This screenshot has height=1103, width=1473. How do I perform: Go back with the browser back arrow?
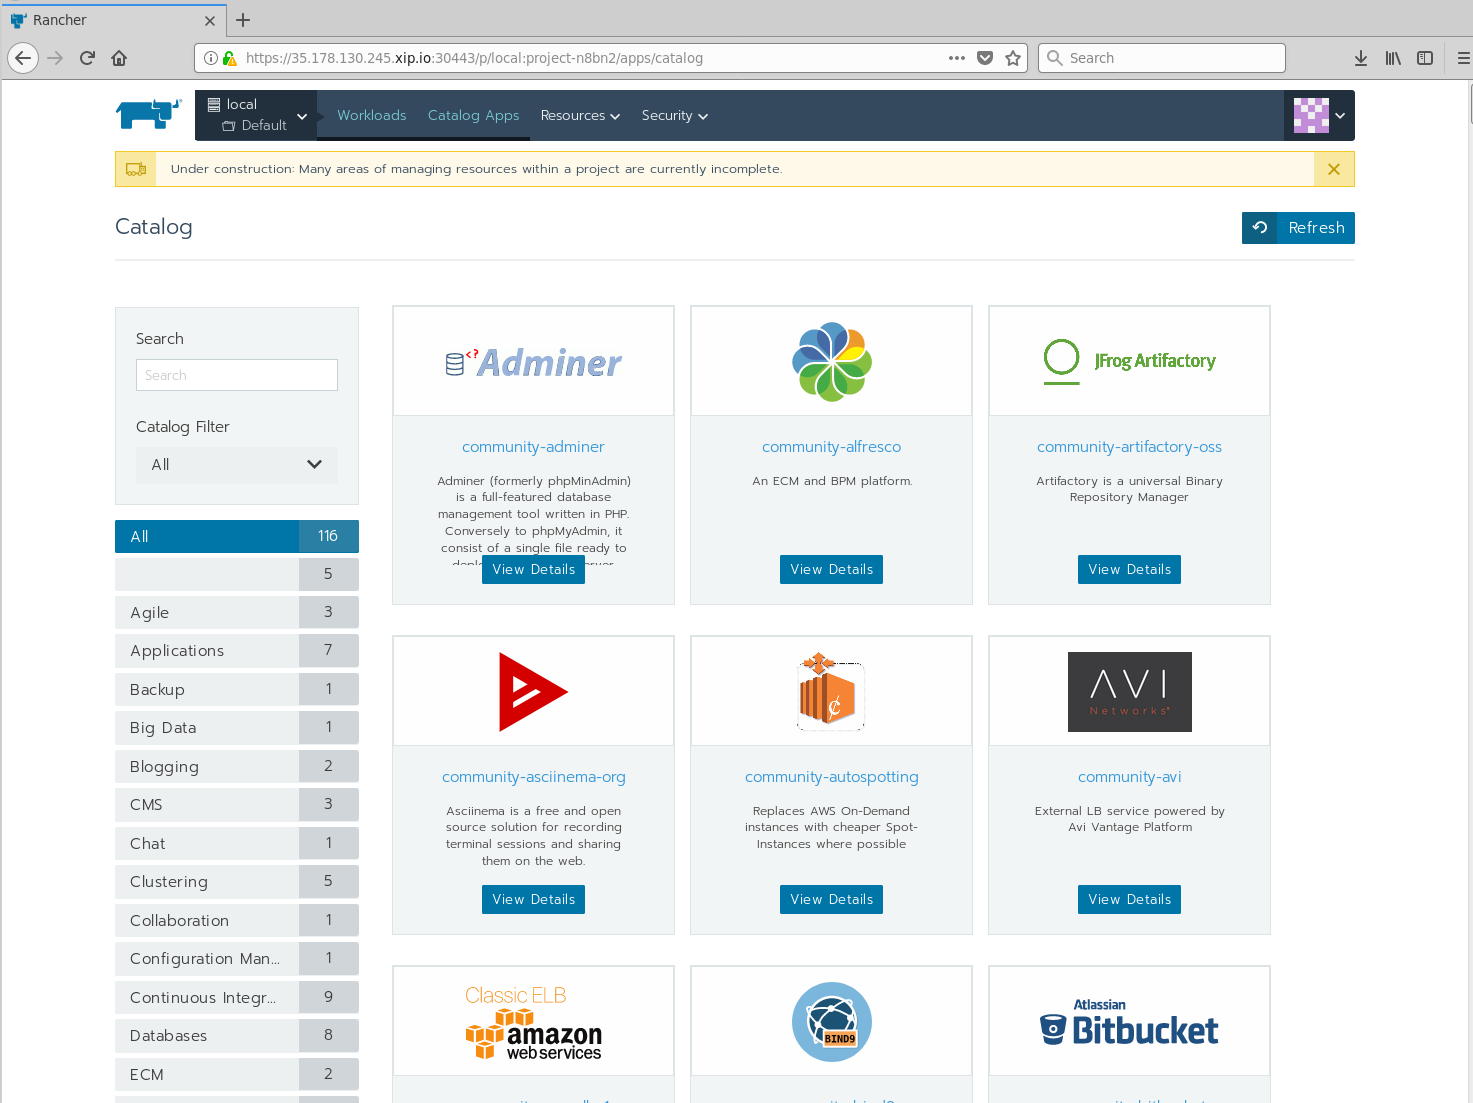(x=23, y=58)
